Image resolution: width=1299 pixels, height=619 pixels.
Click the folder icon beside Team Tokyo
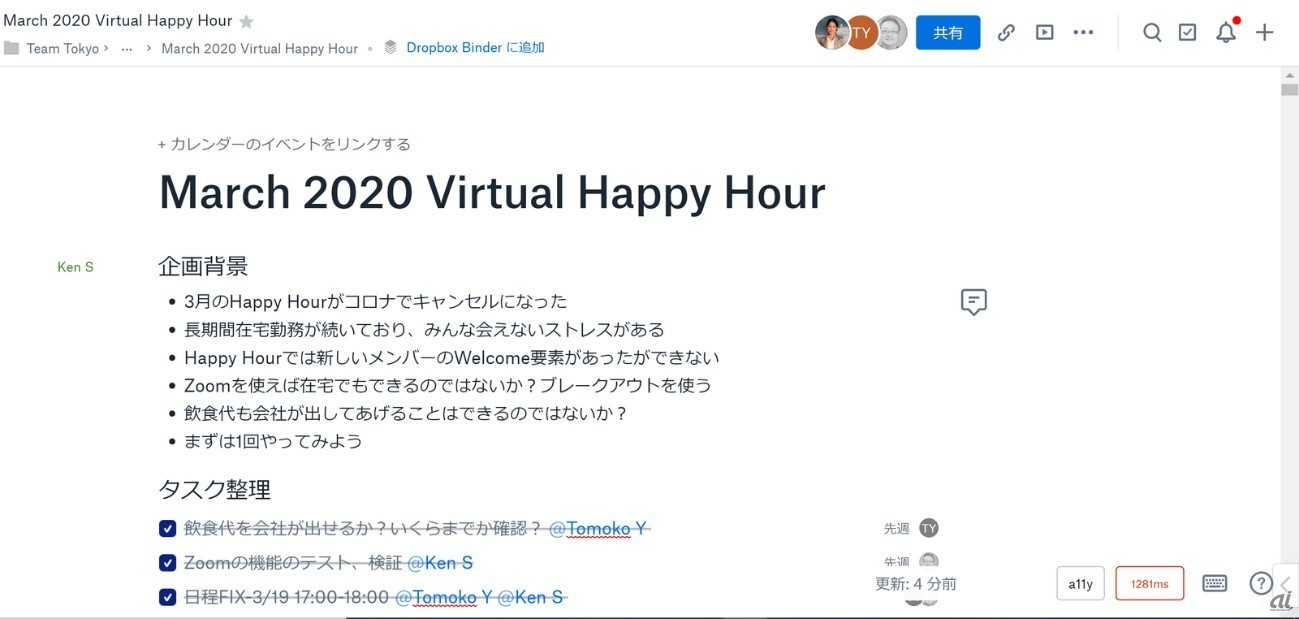(12, 47)
